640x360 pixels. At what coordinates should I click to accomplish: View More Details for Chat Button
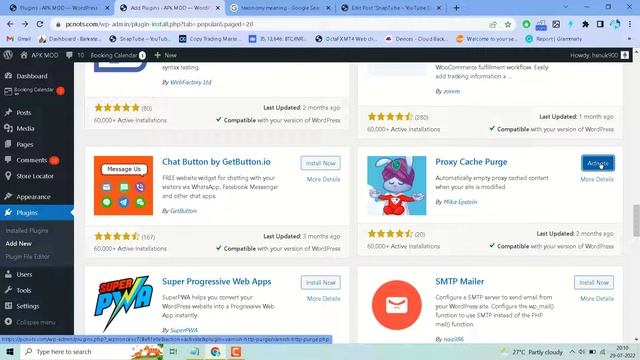coord(323,179)
